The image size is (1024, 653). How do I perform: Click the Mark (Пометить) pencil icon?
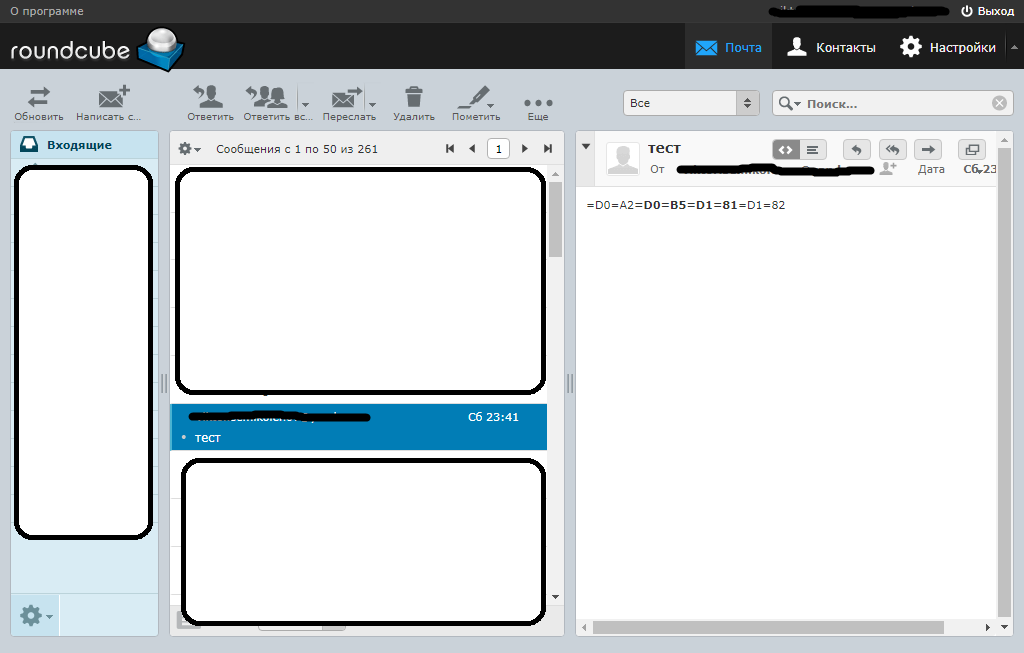click(474, 97)
